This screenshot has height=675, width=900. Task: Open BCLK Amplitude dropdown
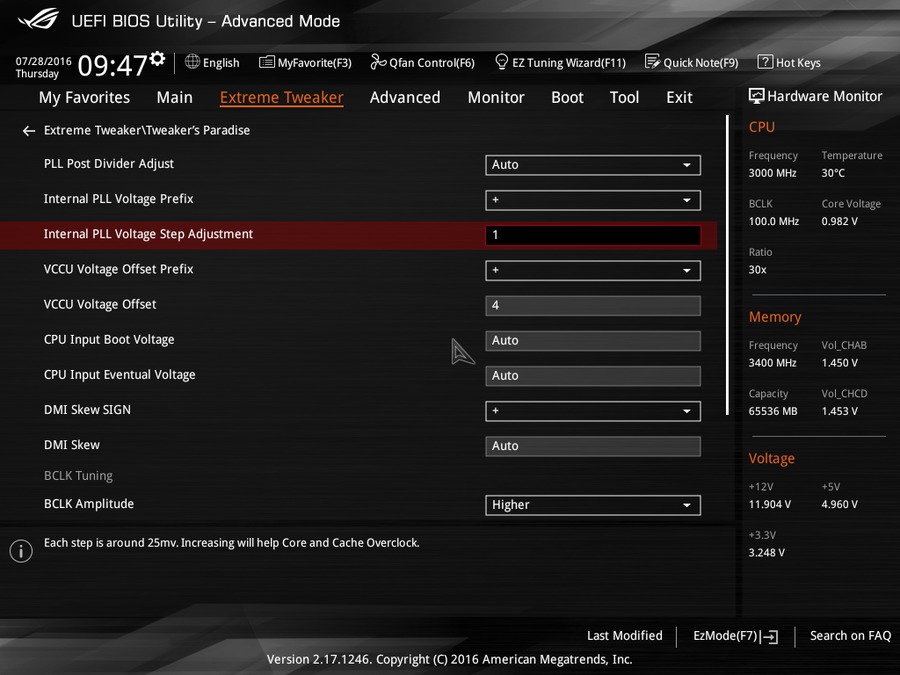[x=593, y=505]
